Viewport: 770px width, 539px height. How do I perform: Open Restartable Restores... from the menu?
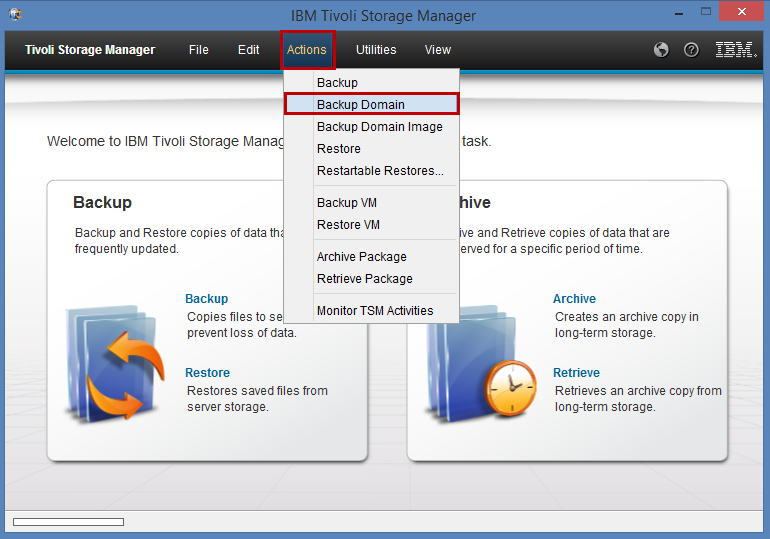(372, 171)
